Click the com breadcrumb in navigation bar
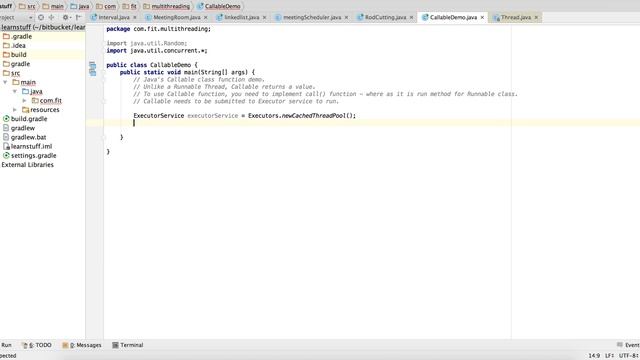 (106, 7)
